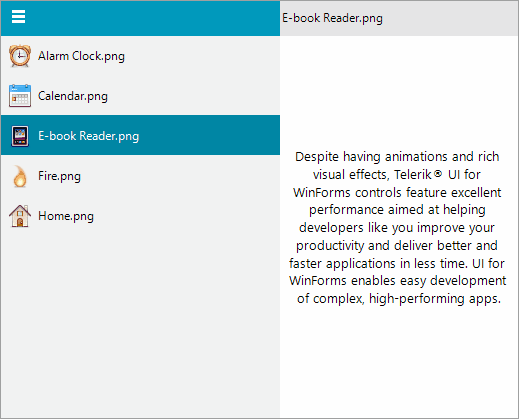Click the Fire flame icon
This screenshot has width=519, height=420.
[x=20, y=176]
